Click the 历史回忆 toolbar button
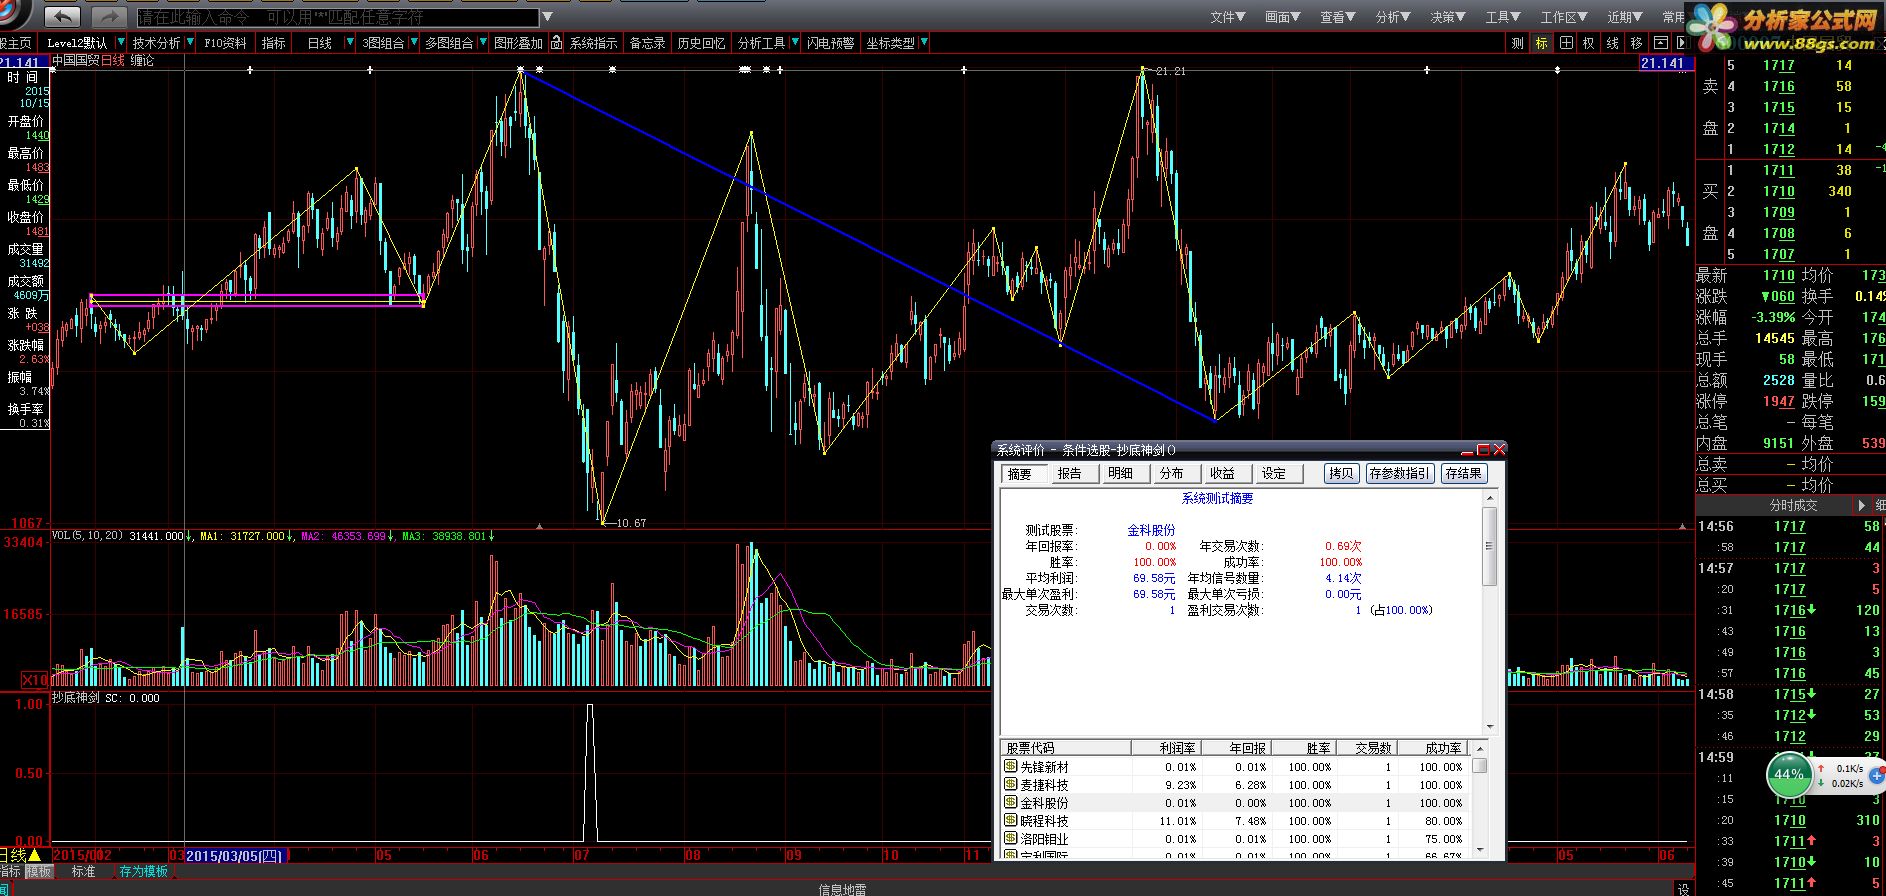Screen dimensions: 1886x896 coord(701,43)
